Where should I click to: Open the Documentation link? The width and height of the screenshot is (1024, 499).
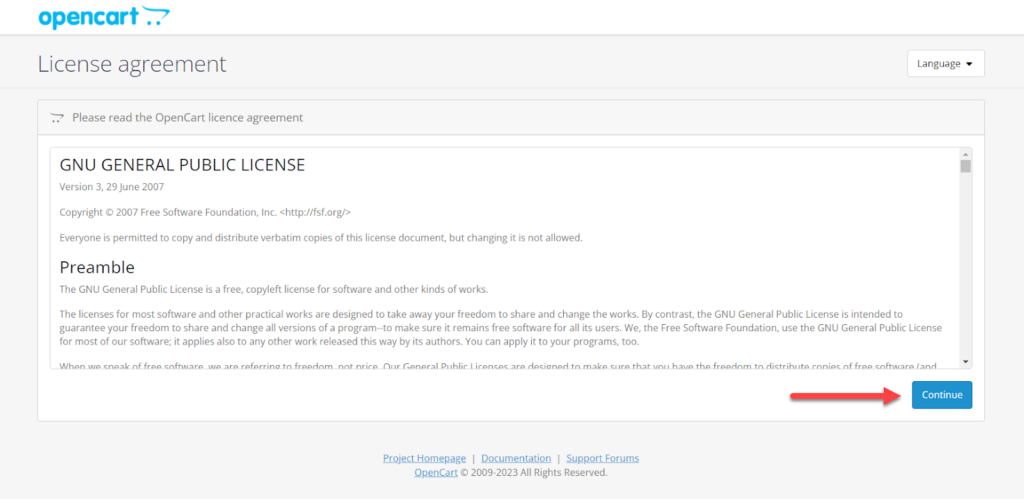[x=516, y=458]
